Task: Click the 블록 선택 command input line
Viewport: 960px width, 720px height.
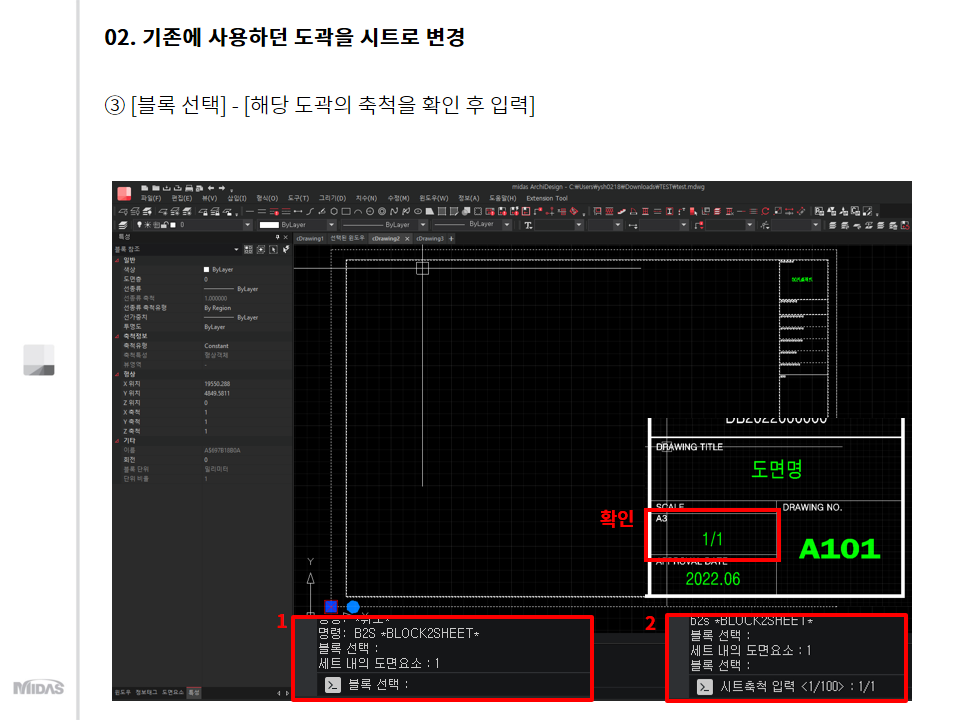Action: [x=453, y=685]
